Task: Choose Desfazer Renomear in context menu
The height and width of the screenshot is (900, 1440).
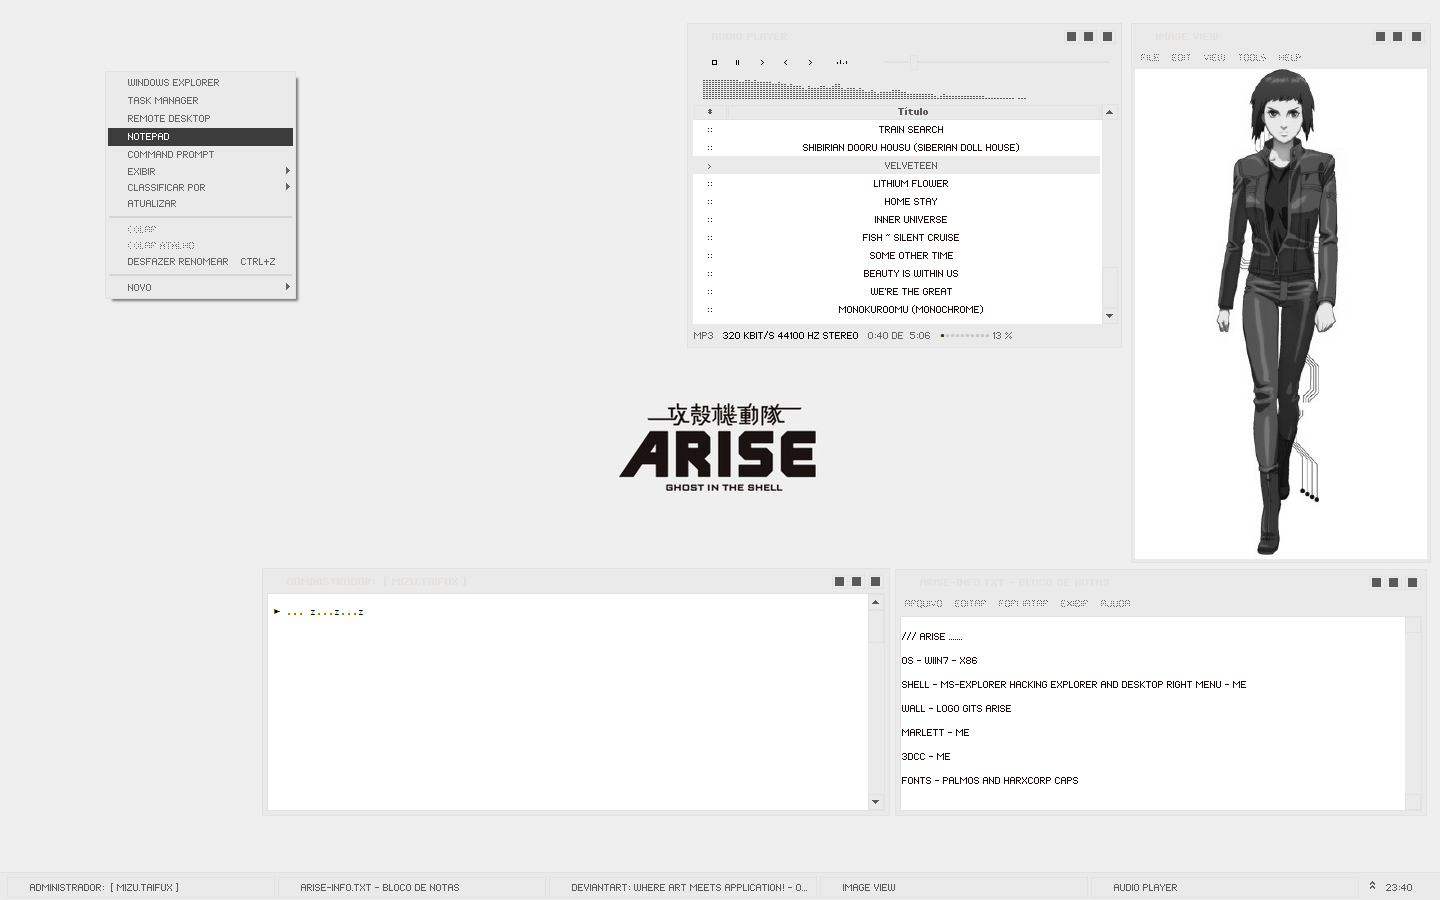Action: (x=200, y=262)
